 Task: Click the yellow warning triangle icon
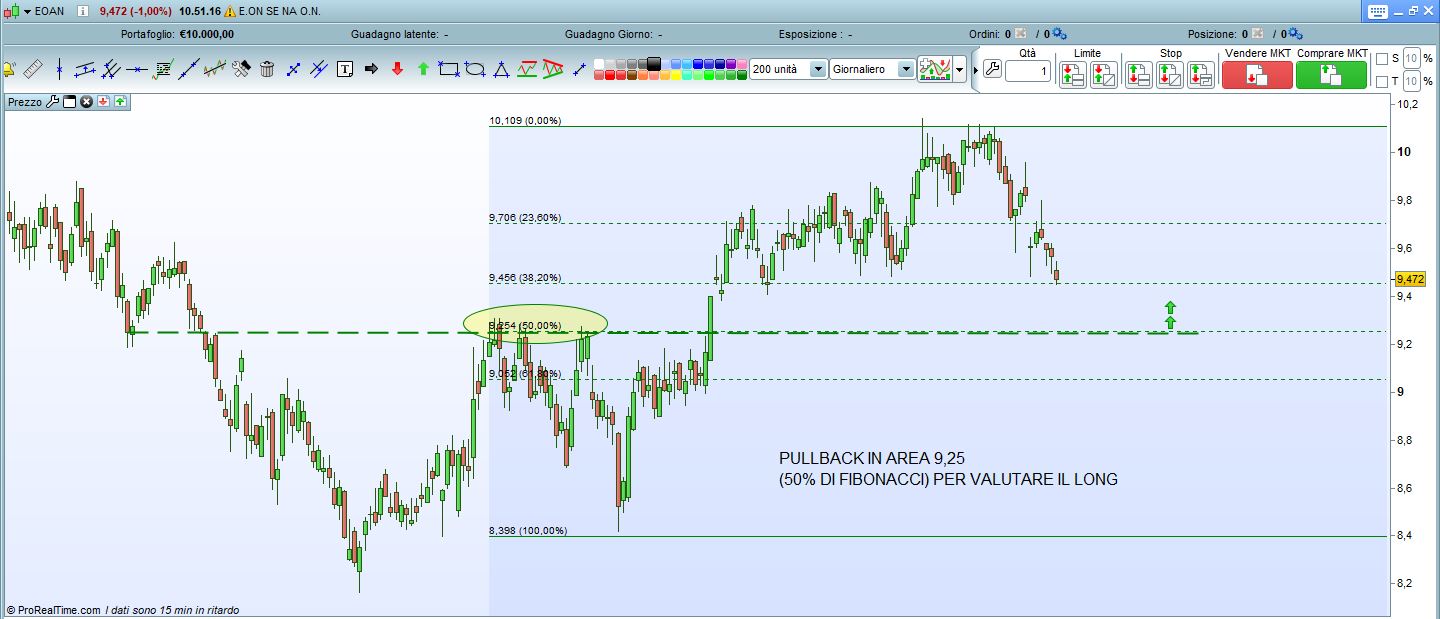click(230, 11)
